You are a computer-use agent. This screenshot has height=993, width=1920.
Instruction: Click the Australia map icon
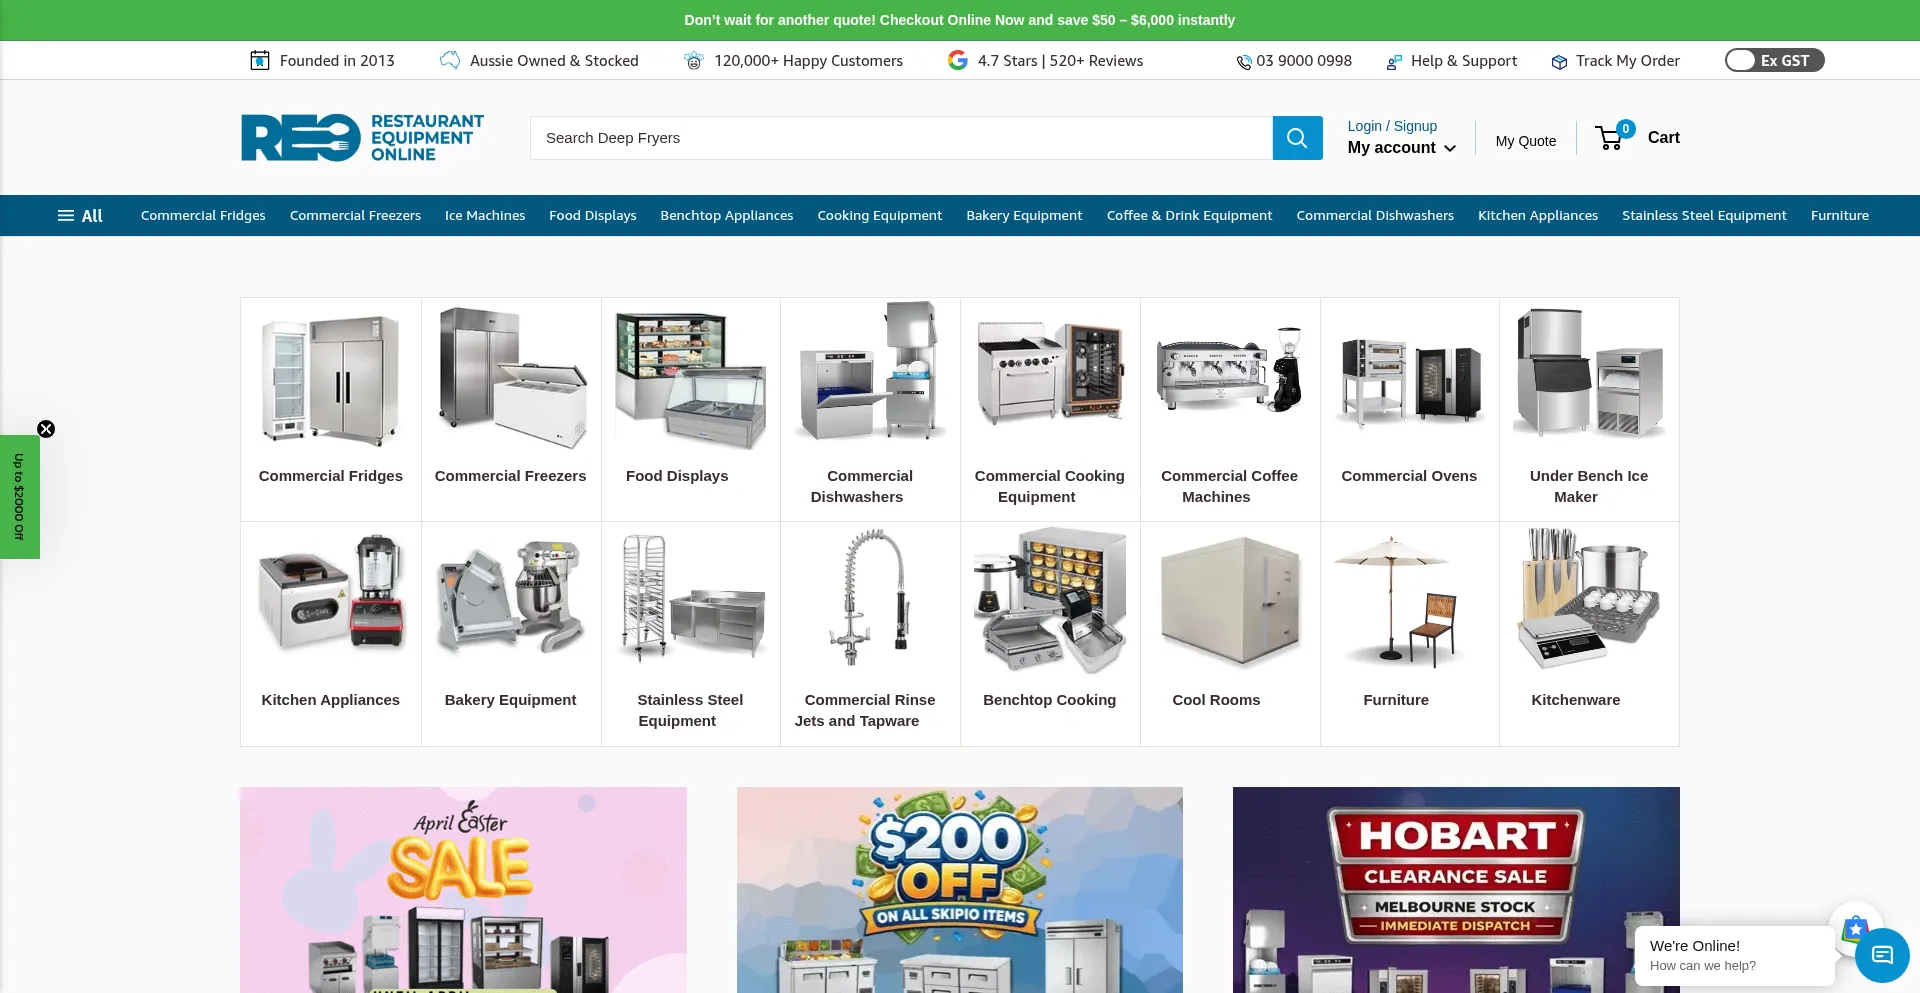click(450, 61)
